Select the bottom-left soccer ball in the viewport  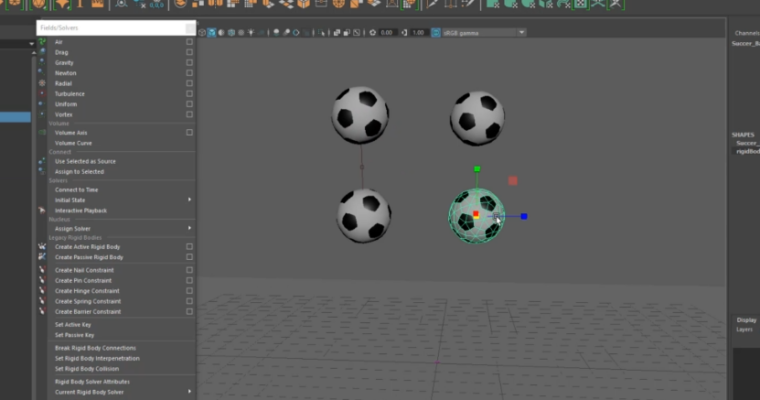click(x=364, y=216)
